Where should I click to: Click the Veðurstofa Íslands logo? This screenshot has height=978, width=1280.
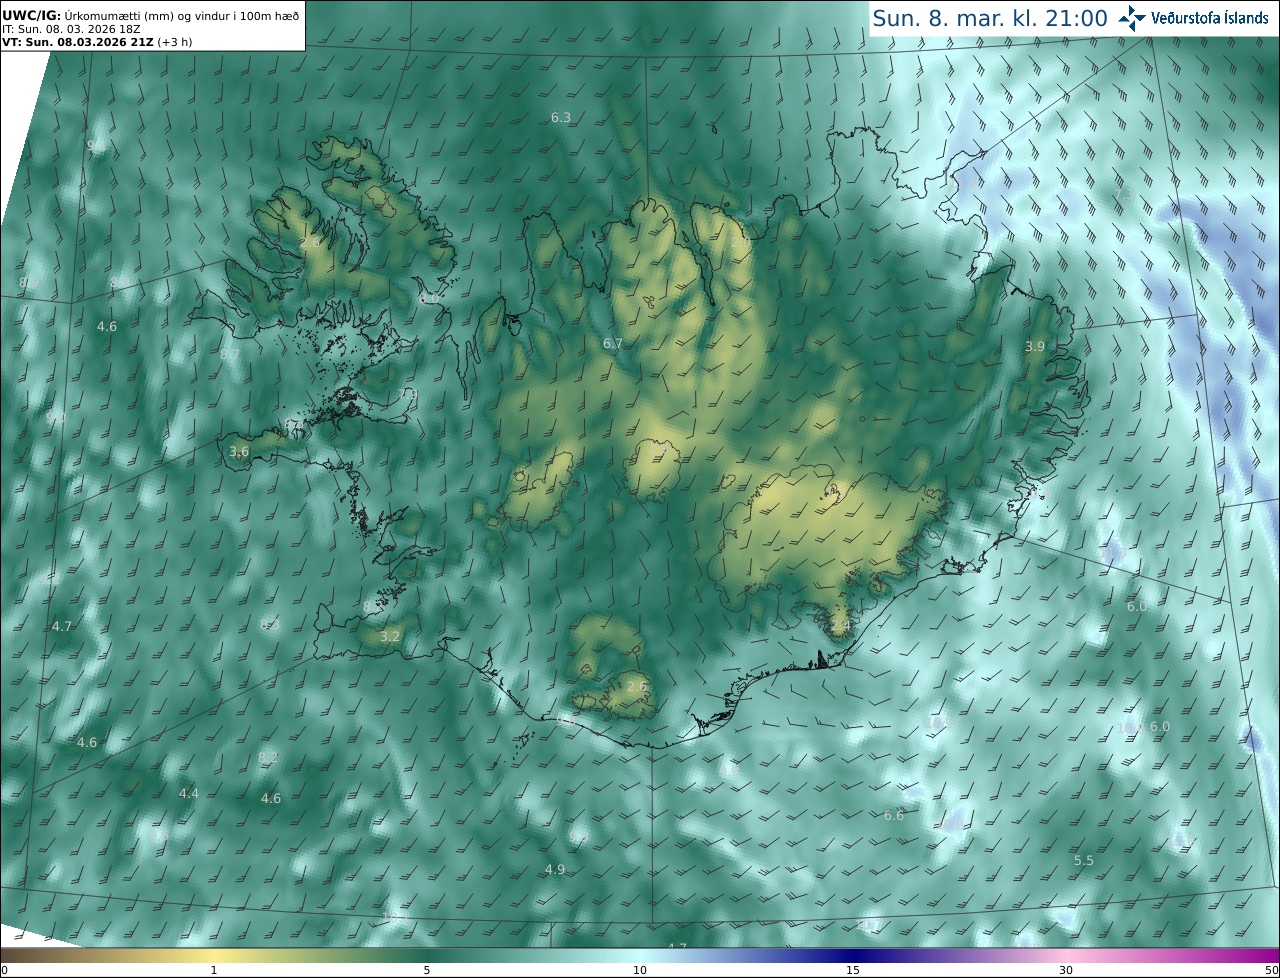[1193, 17]
